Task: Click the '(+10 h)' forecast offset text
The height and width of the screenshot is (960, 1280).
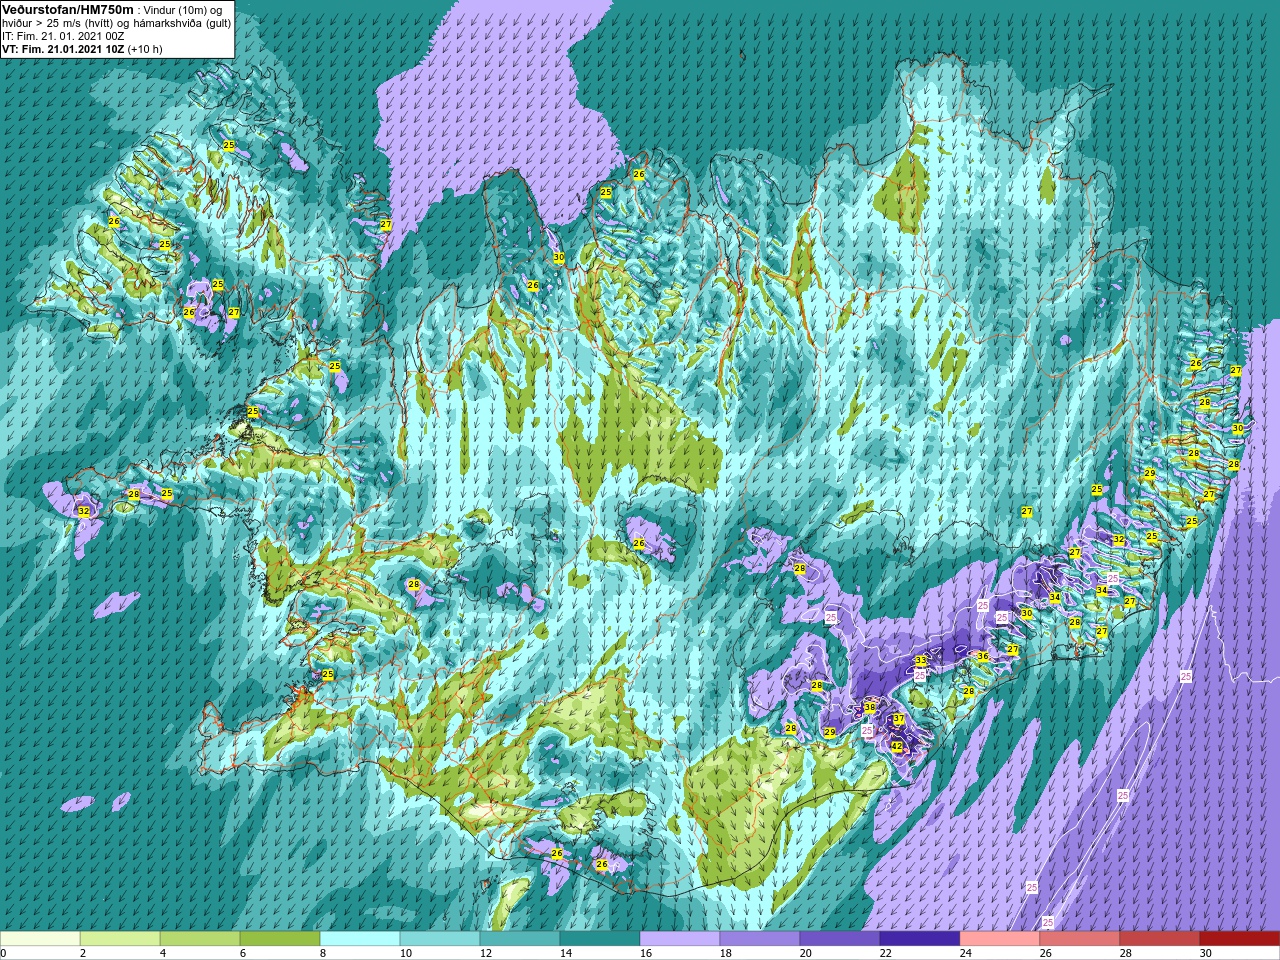Action: pos(145,49)
